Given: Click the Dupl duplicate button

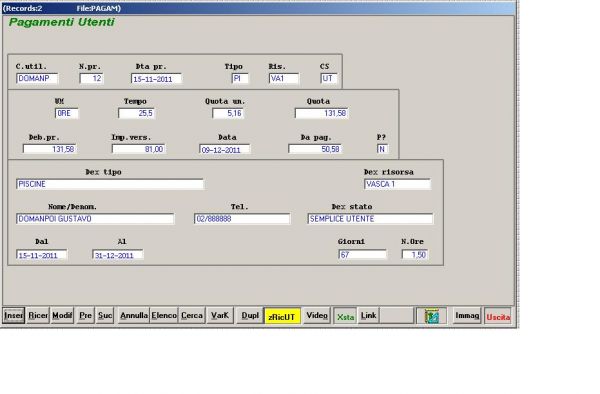Looking at the screenshot, I should 250,316.
